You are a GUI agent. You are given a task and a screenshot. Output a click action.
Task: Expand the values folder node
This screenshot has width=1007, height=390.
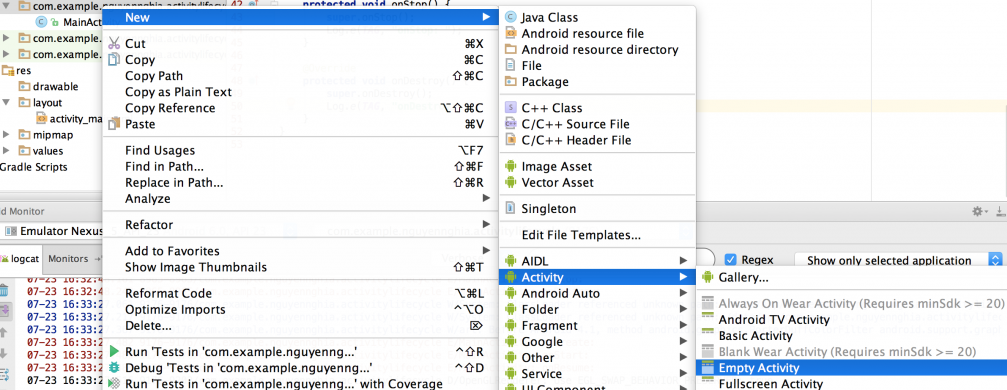6,151
